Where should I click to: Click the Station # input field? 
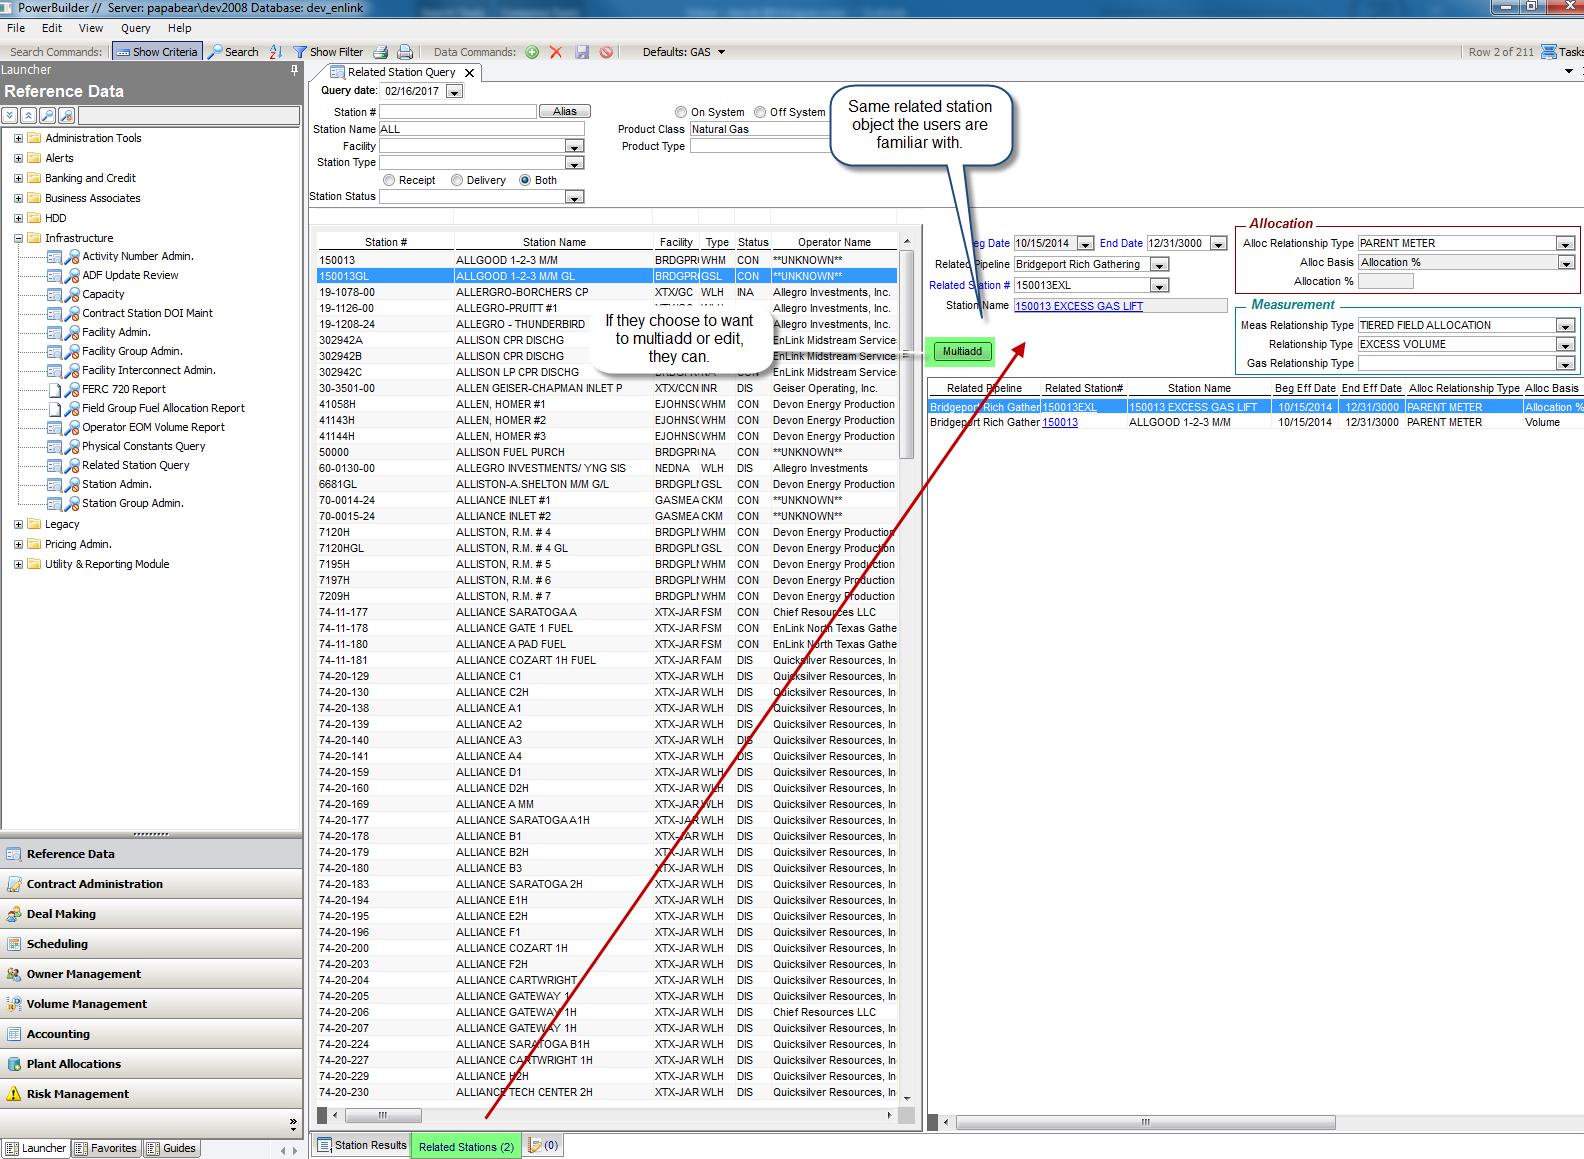[457, 112]
